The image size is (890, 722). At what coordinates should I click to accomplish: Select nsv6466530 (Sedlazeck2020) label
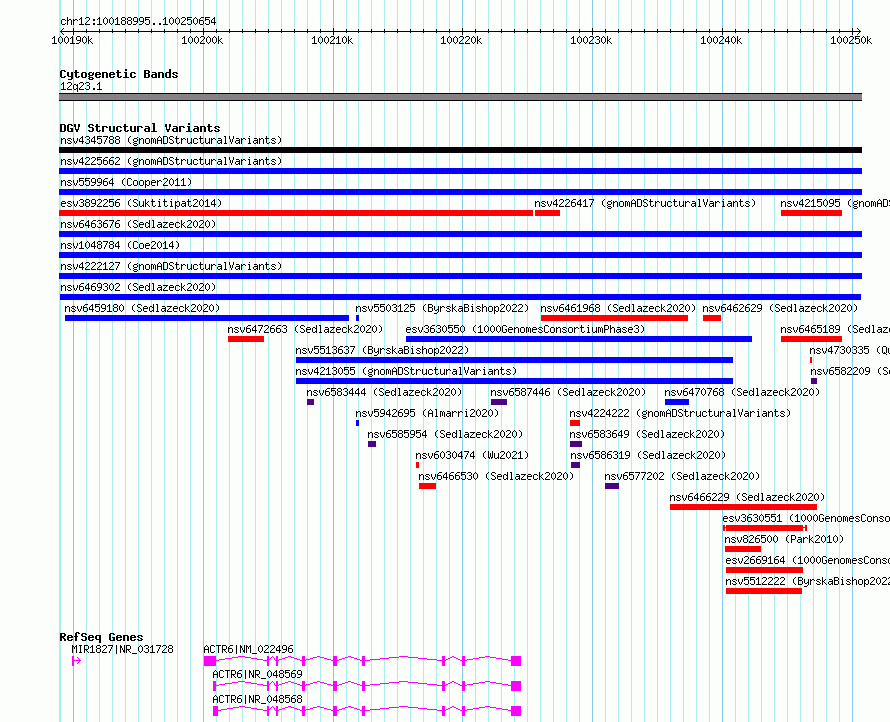pyautogui.click(x=496, y=476)
